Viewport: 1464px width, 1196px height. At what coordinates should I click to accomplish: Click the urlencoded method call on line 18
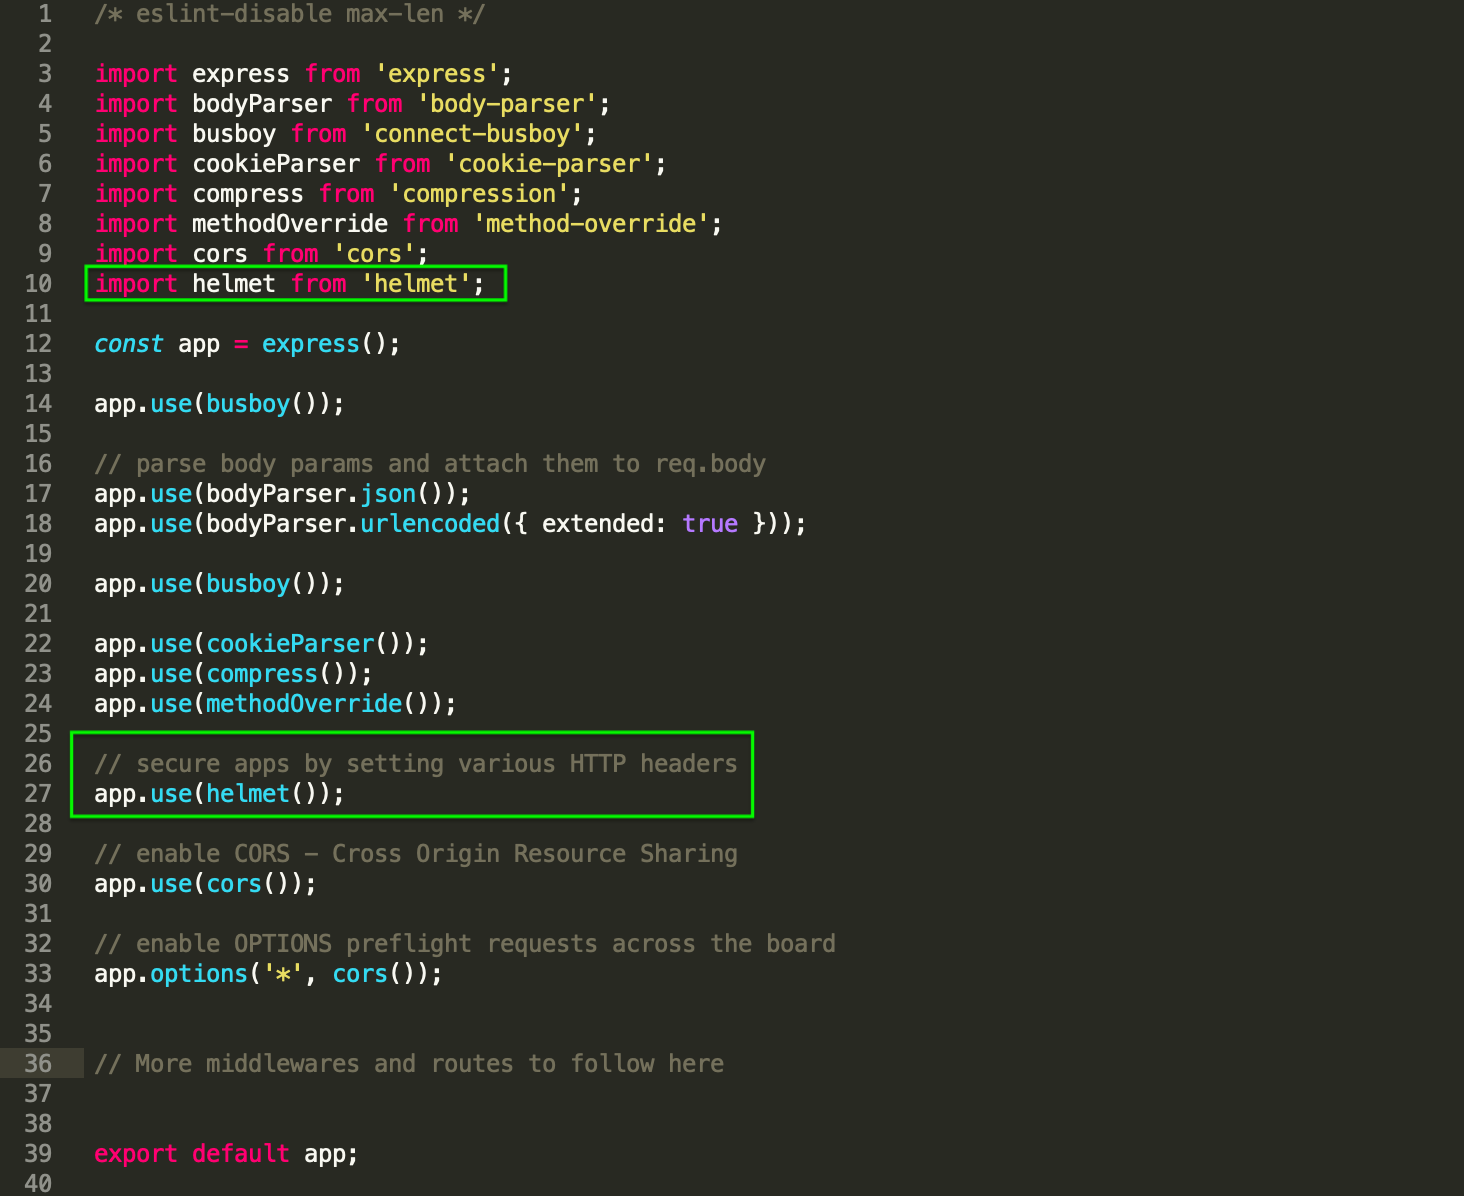(430, 523)
